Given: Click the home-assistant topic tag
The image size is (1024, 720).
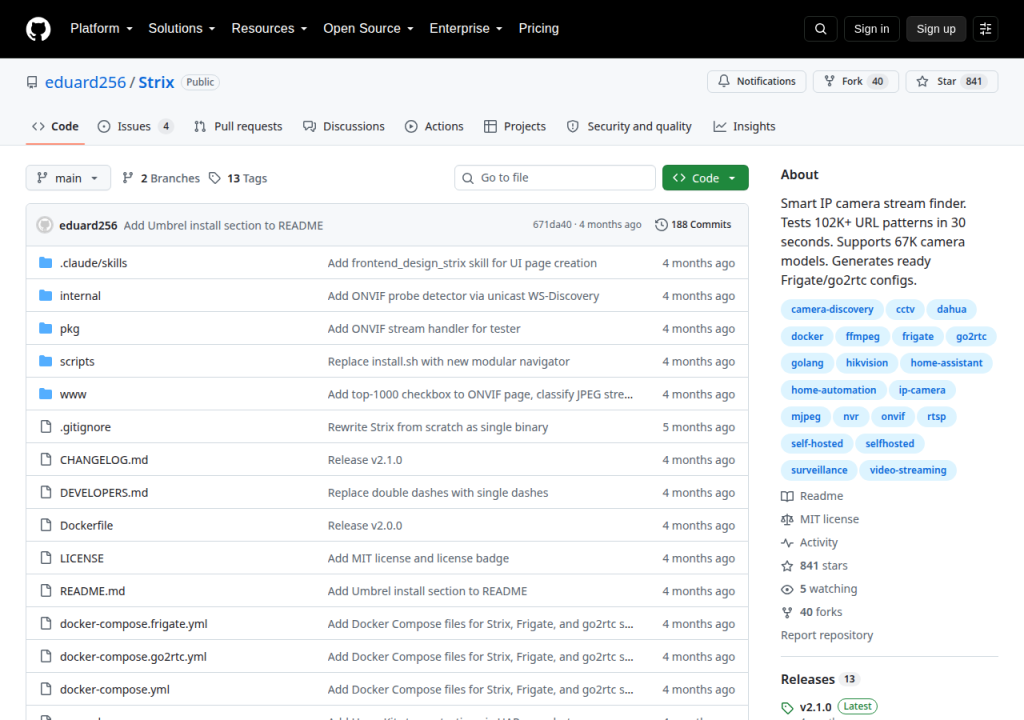Looking at the screenshot, I should (946, 363).
